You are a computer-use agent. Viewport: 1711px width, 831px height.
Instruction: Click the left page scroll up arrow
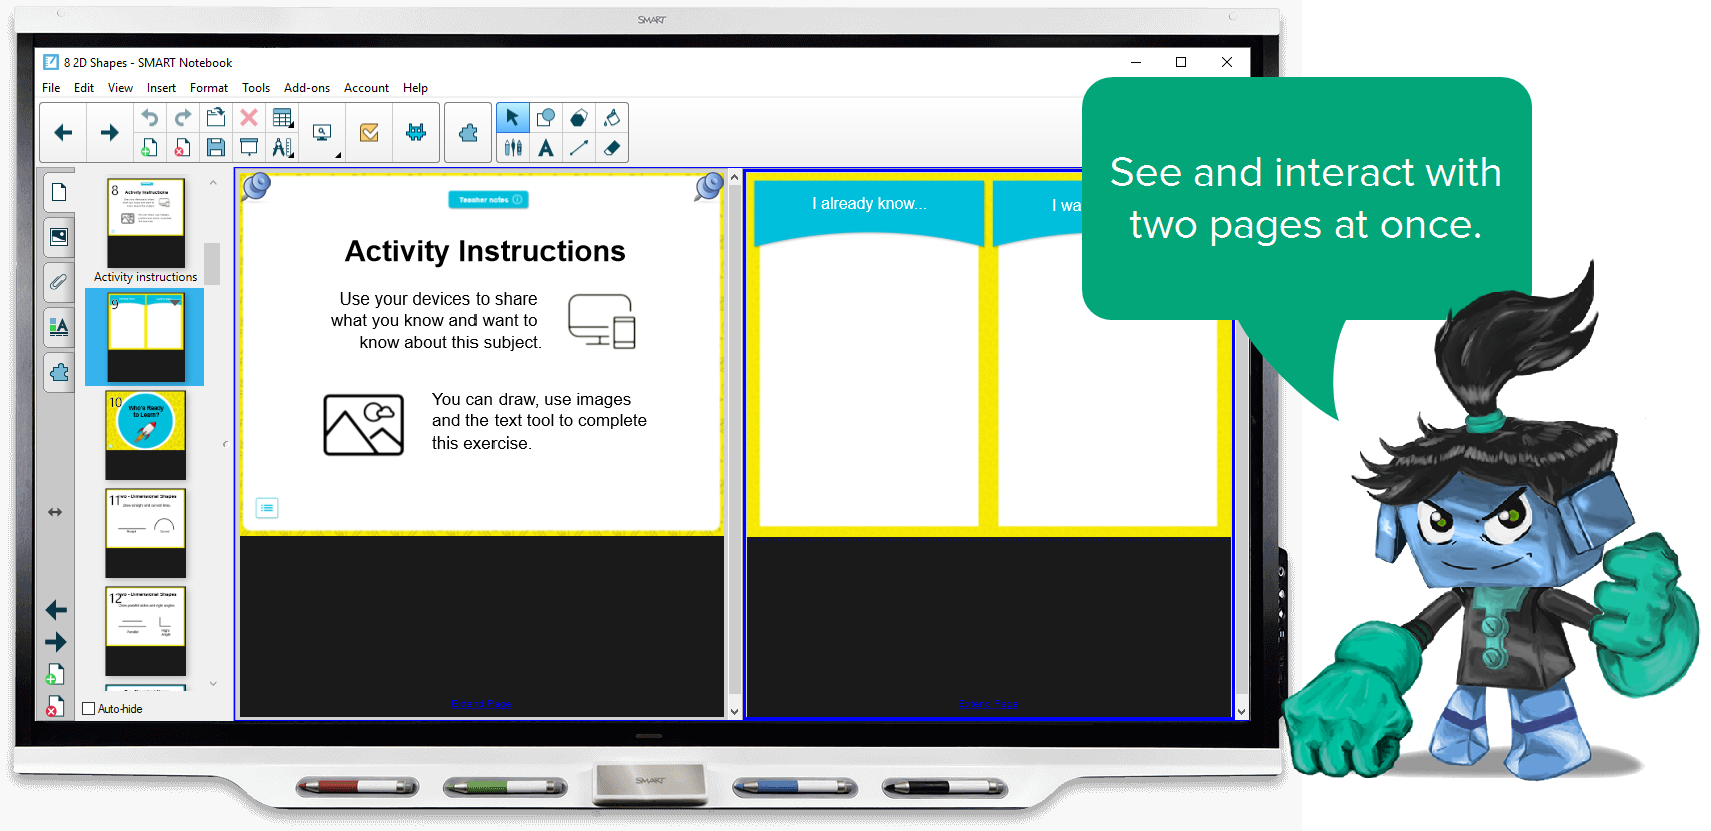[x=734, y=177]
